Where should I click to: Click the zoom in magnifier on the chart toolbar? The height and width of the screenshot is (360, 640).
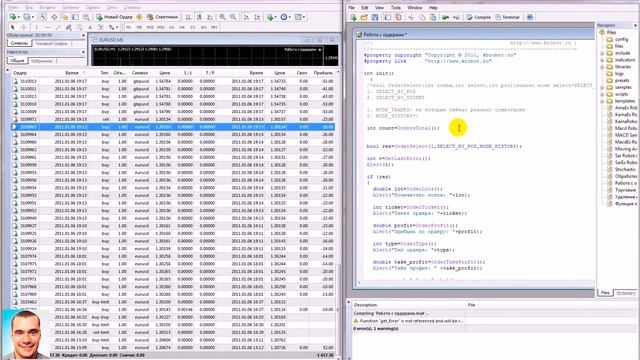[x=222, y=17]
